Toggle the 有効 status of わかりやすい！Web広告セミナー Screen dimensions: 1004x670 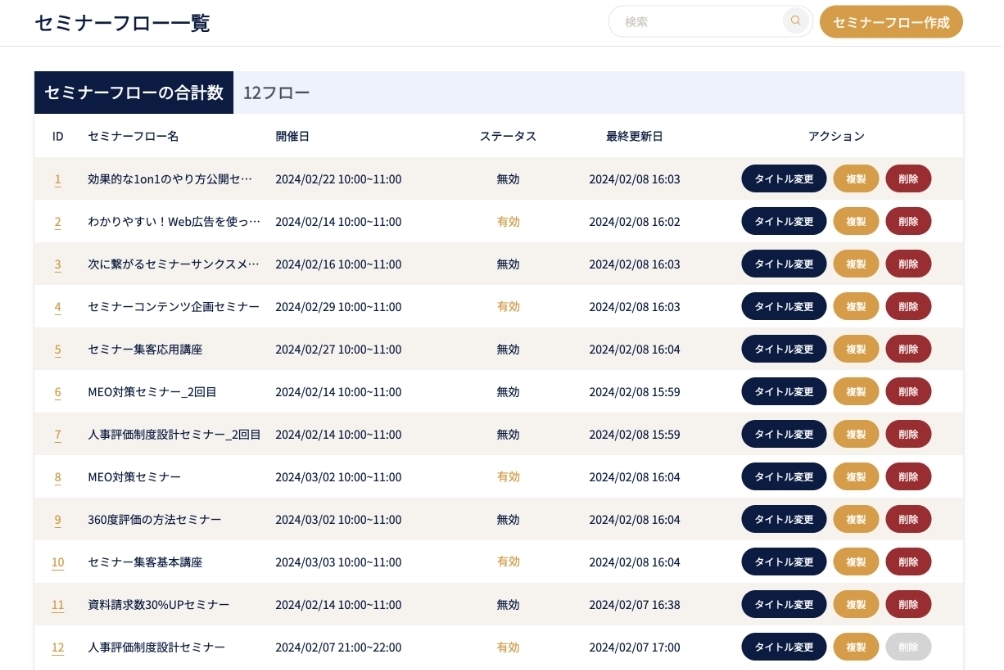coord(509,221)
